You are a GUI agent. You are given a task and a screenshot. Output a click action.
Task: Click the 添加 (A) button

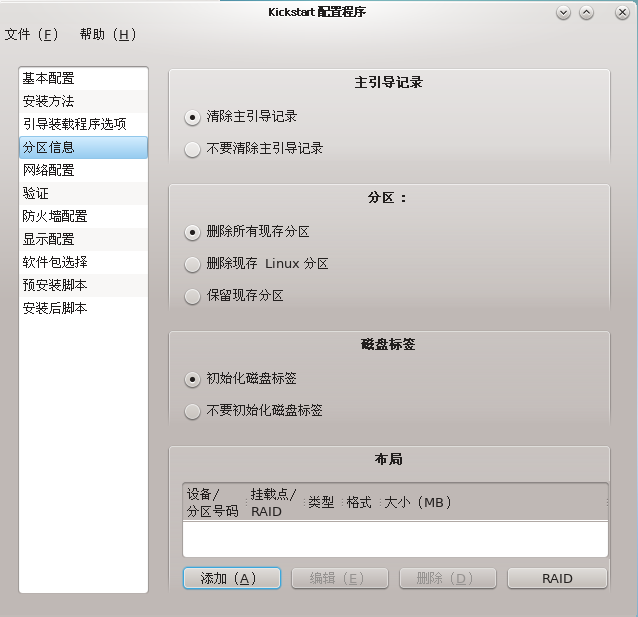pos(232,578)
